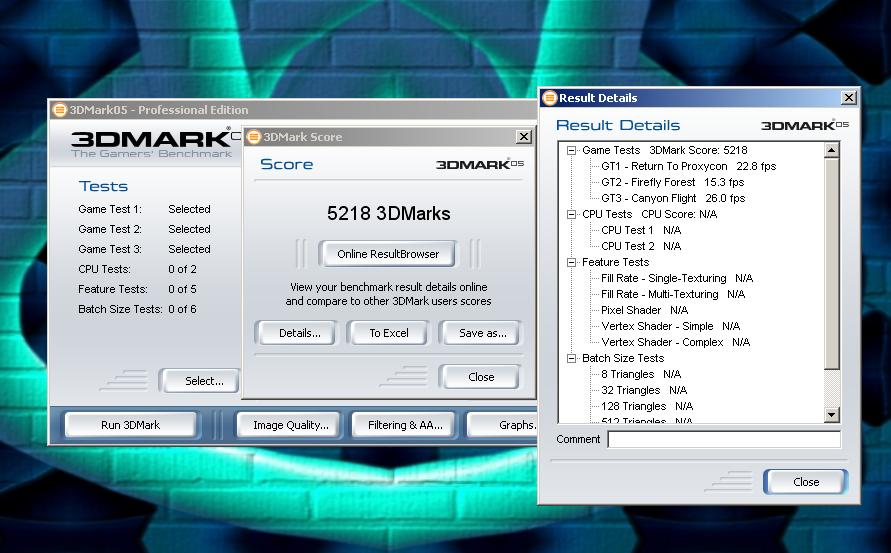Select the CPU Test 2 row
Screen dimensions: 891x553
tap(641, 246)
